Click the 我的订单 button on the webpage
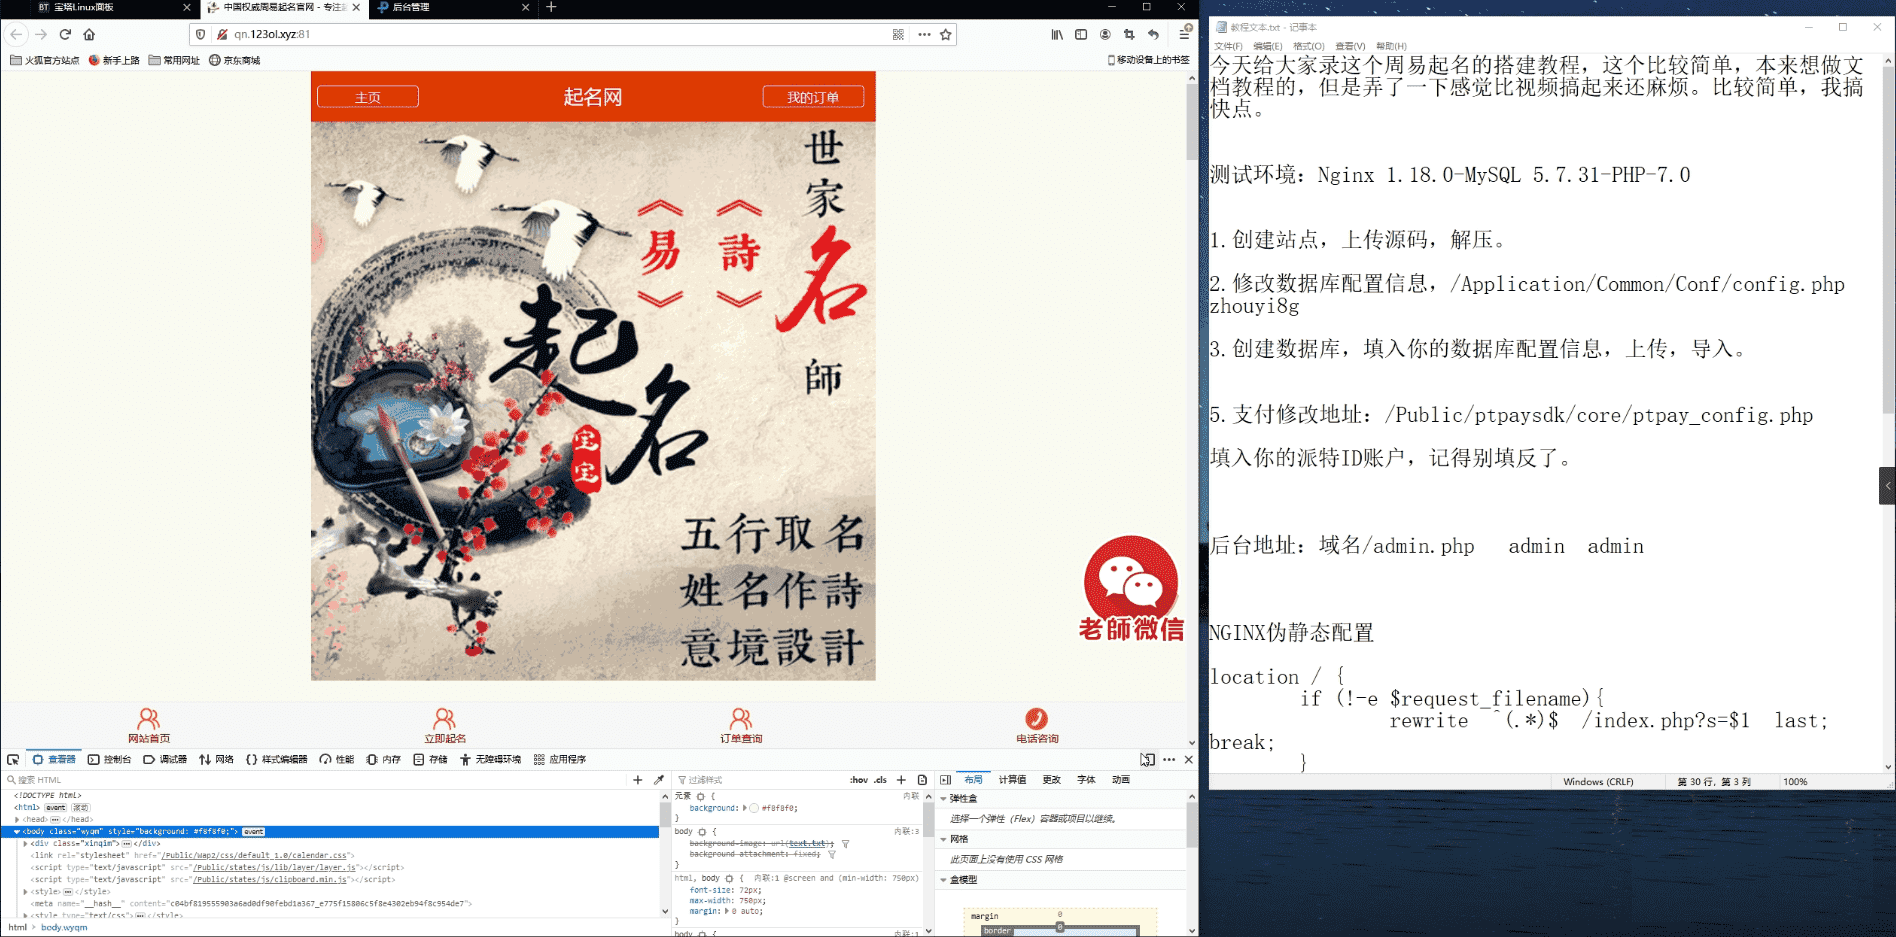The image size is (1896, 937). tap(813, 97)
